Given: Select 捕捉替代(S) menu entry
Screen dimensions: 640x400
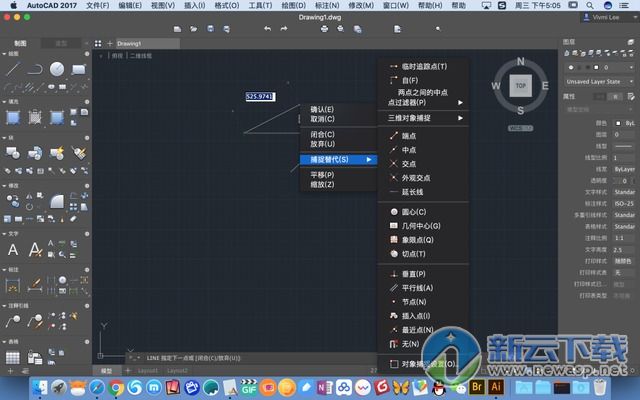Looking at the screenshot, I should [338, 160].
